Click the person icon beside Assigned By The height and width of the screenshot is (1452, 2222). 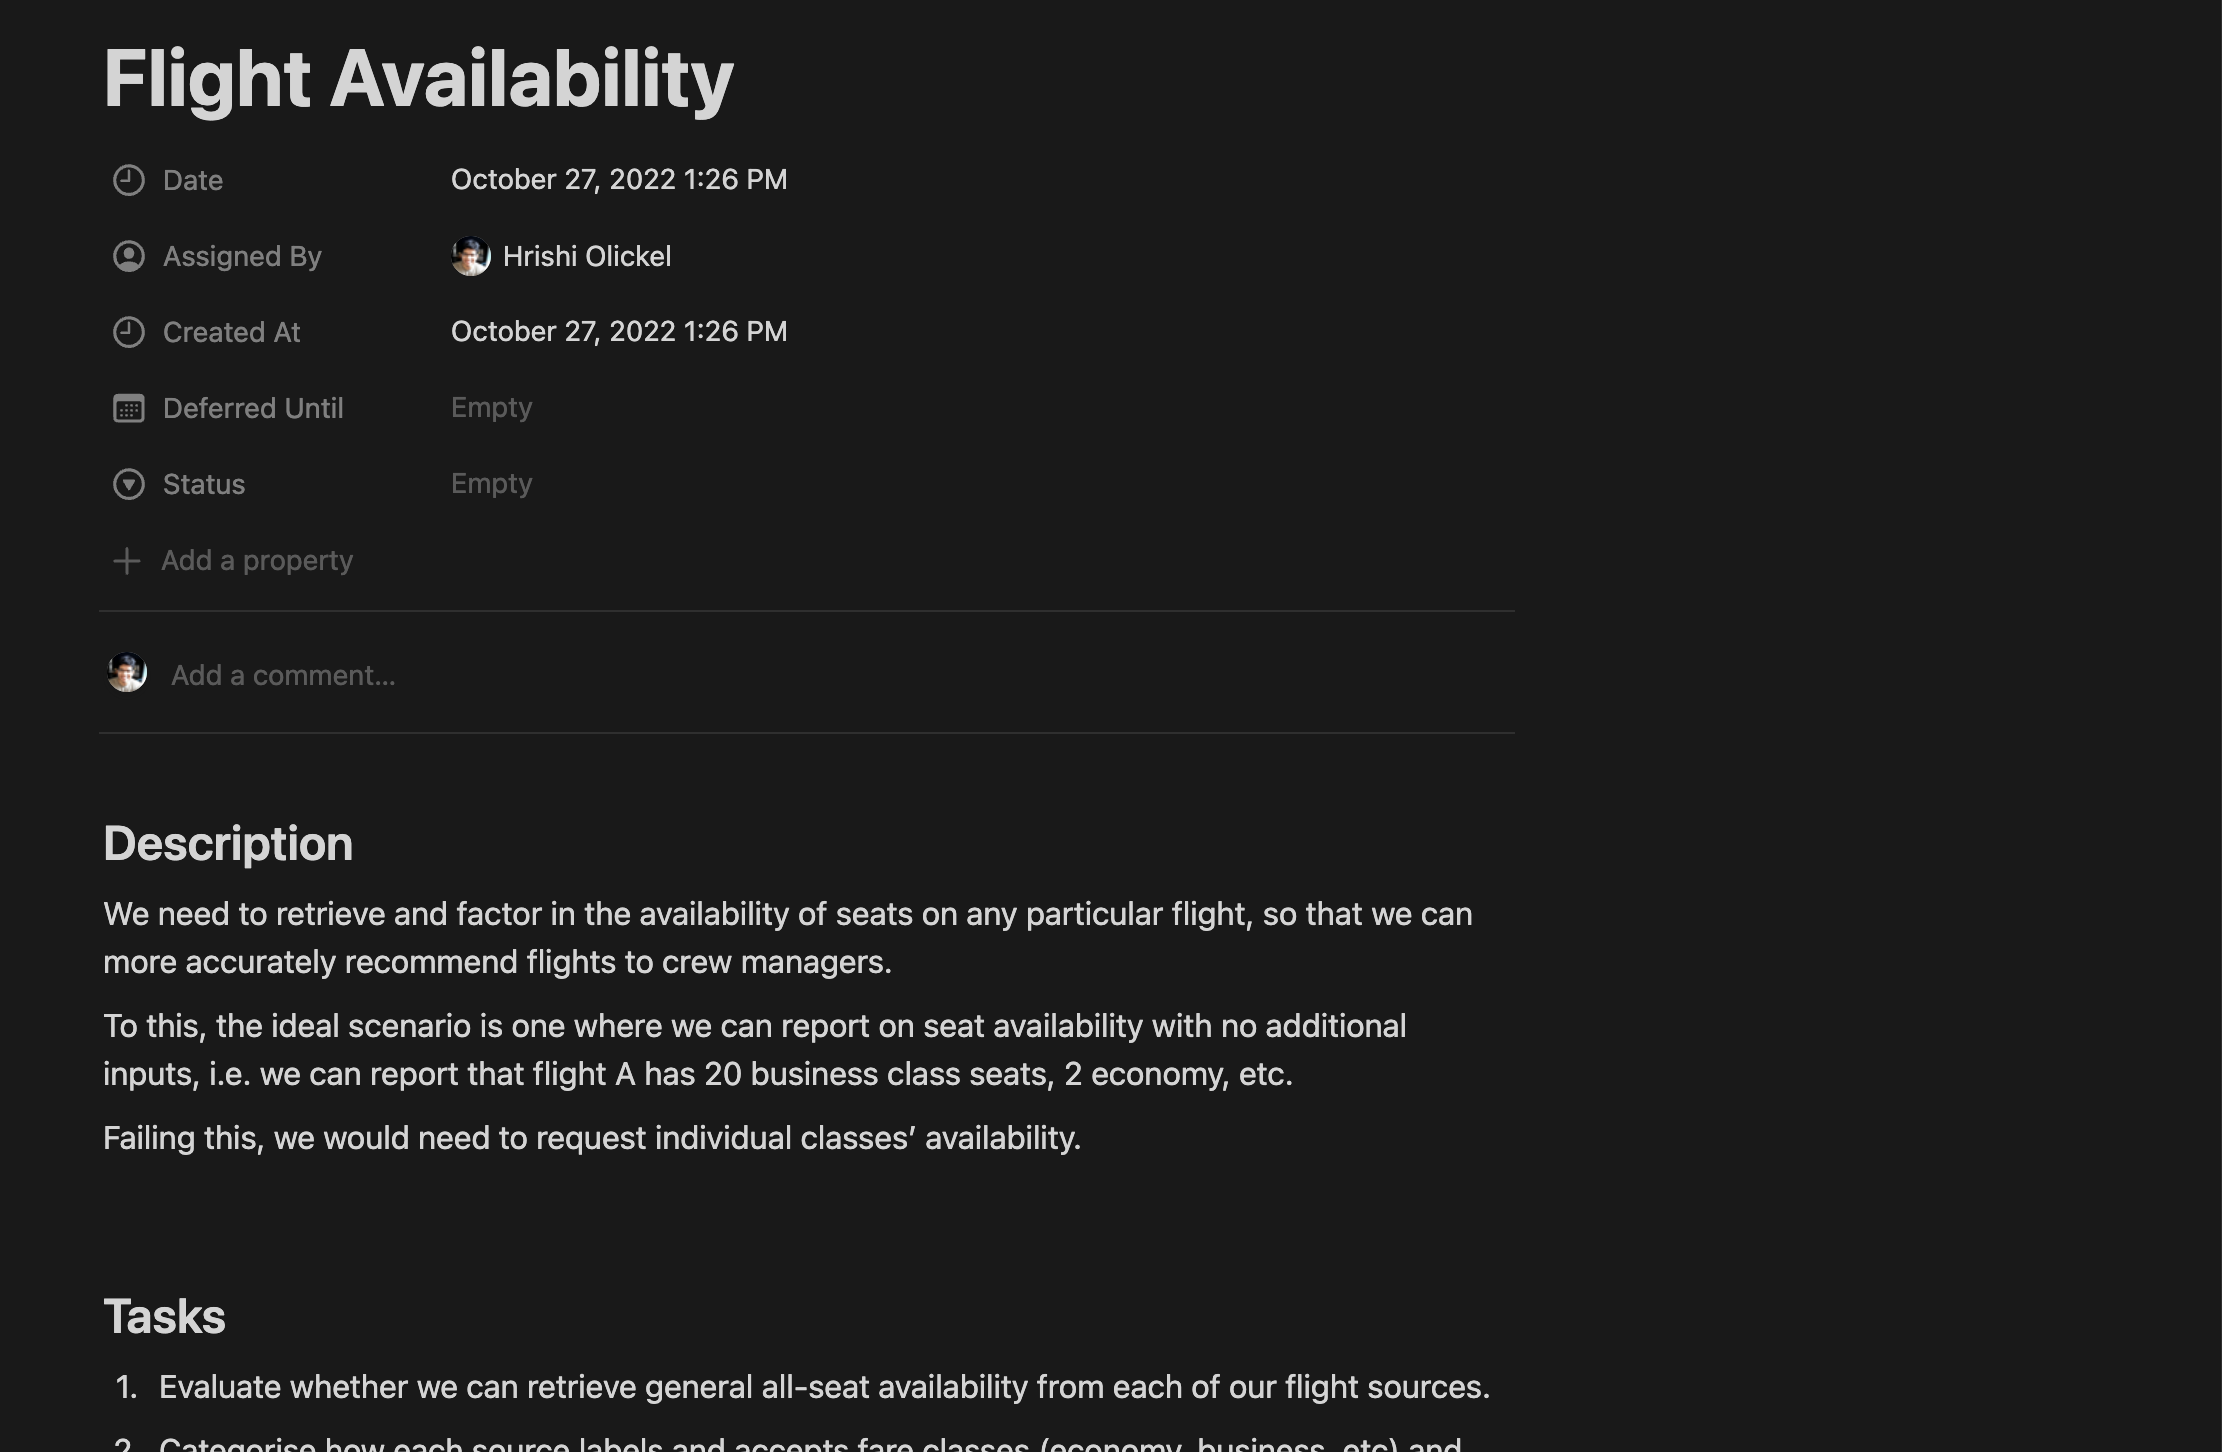[x=128, y=256]
